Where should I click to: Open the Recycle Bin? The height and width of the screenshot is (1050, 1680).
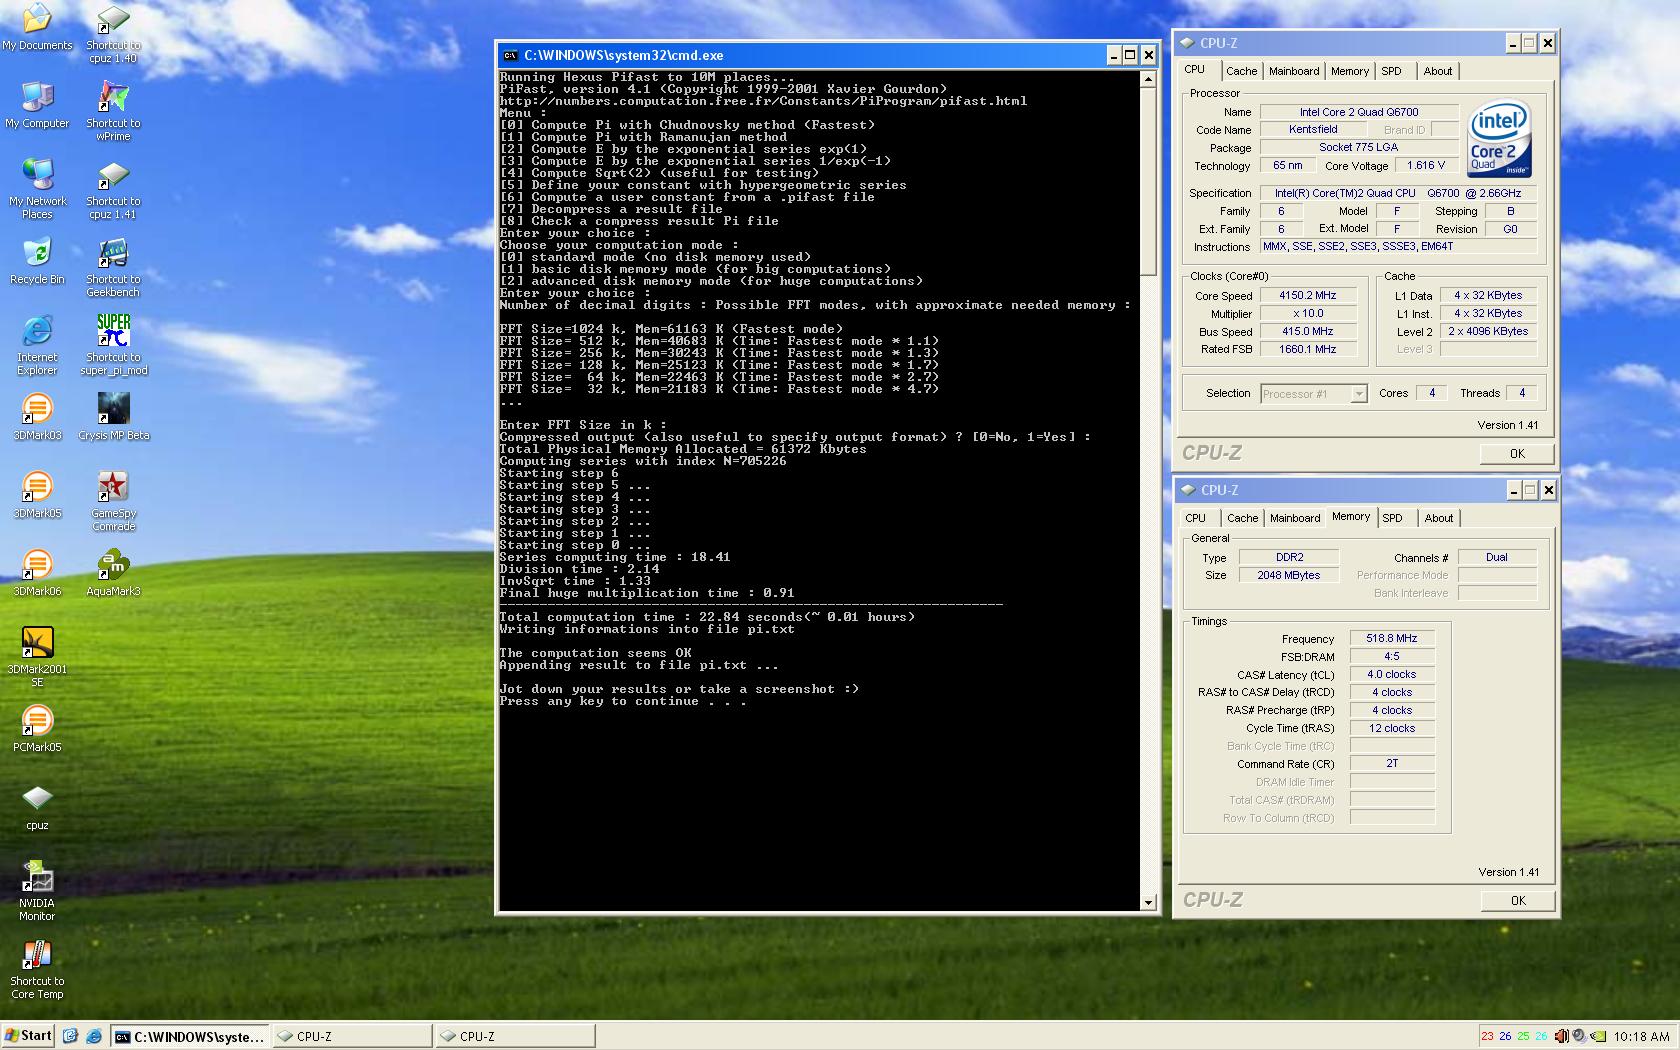(37, 261)
